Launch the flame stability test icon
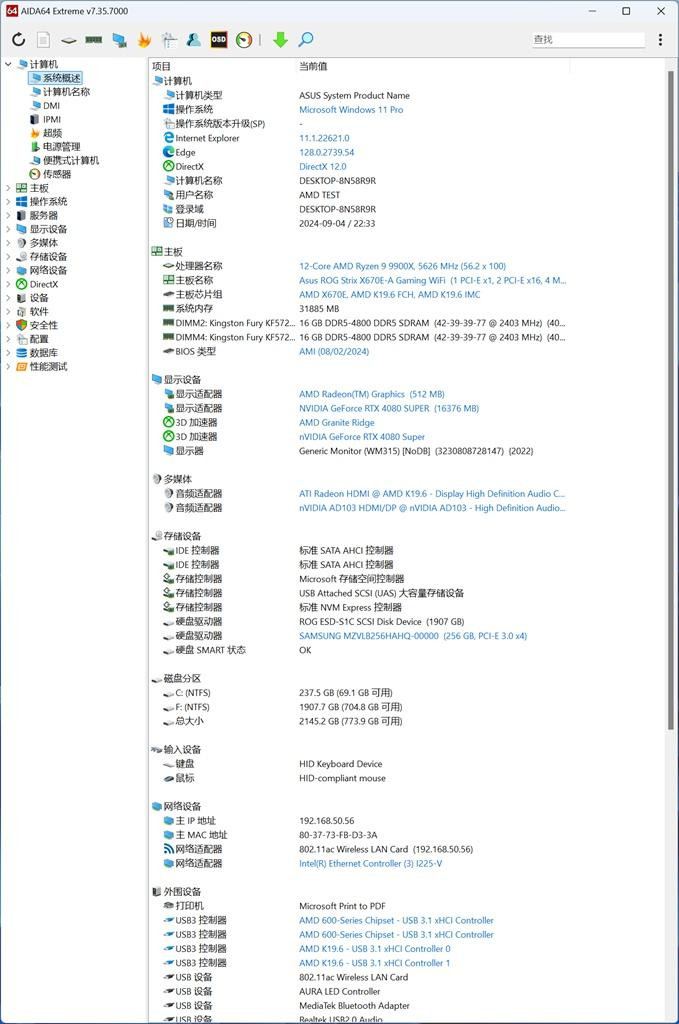This screenshot has width=679, height=1024. click(x=144, y=40)
